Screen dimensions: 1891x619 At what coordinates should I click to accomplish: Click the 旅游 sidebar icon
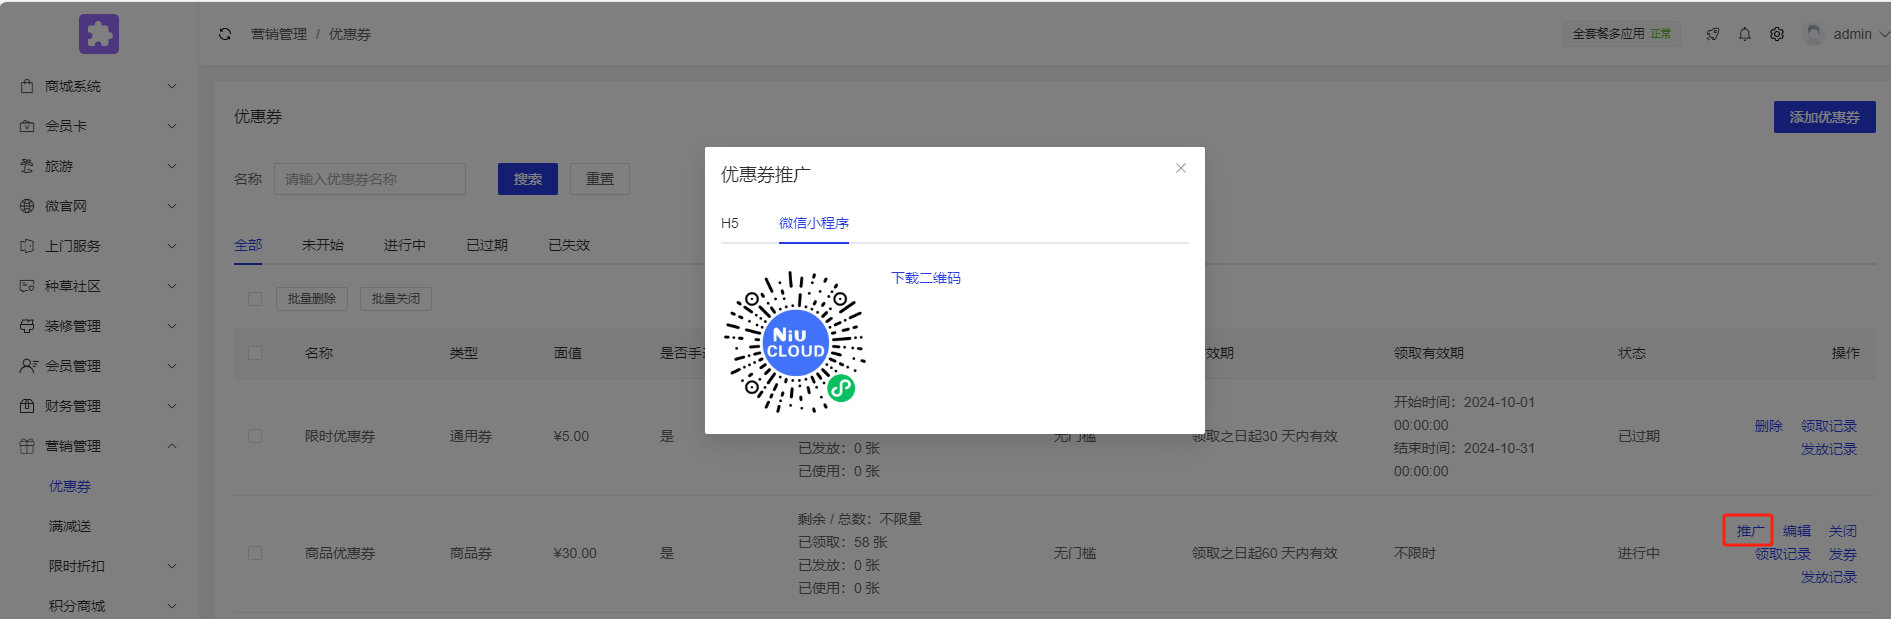tap(27, 166)
